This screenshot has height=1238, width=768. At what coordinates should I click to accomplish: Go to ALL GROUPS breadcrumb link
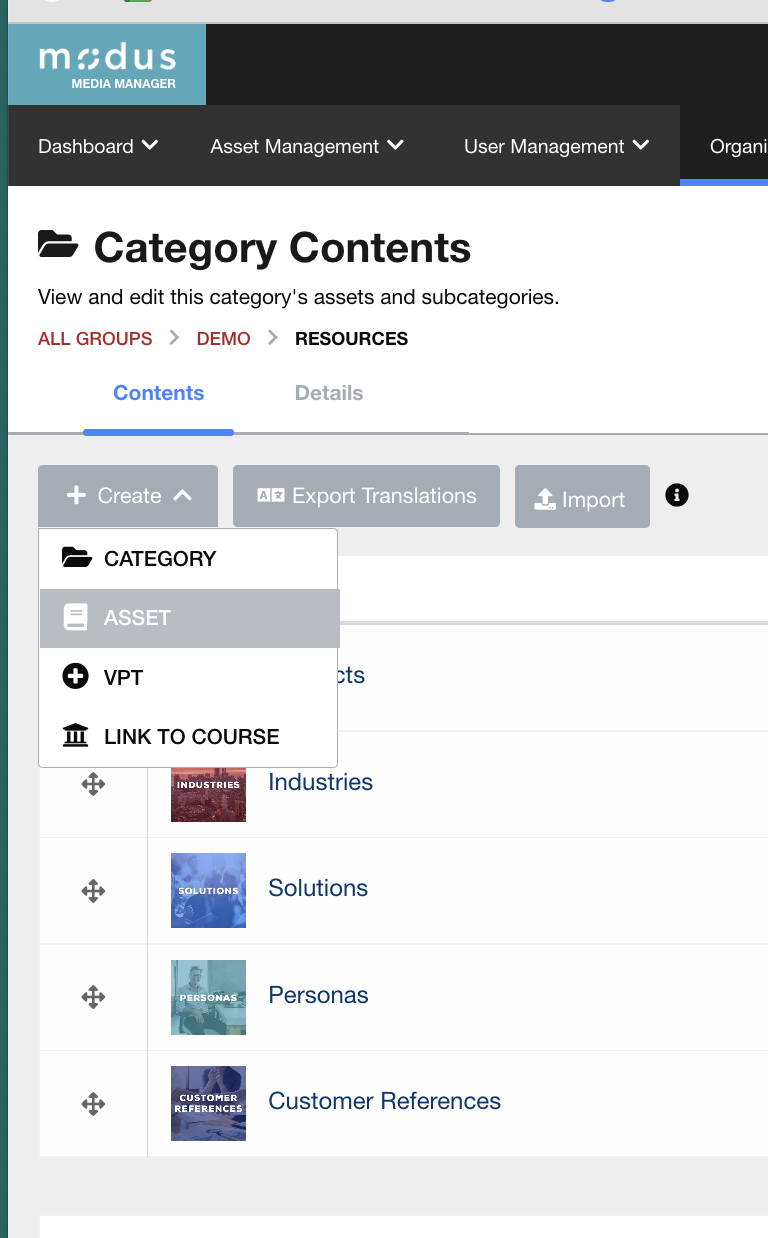pos(95,338)
